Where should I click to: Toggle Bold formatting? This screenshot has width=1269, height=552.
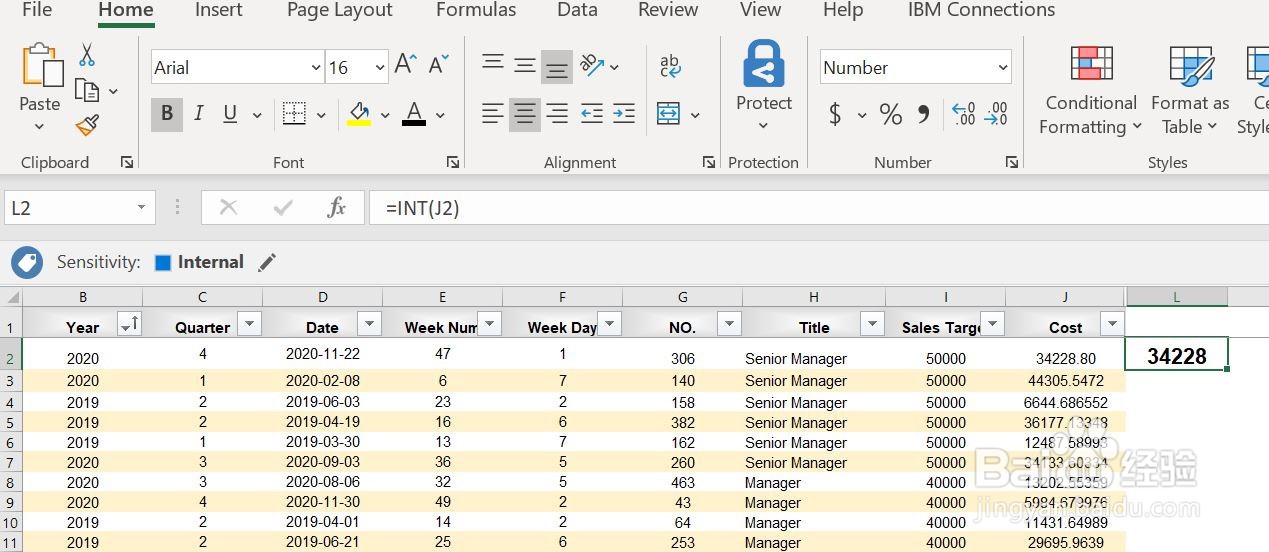(167, 114)
